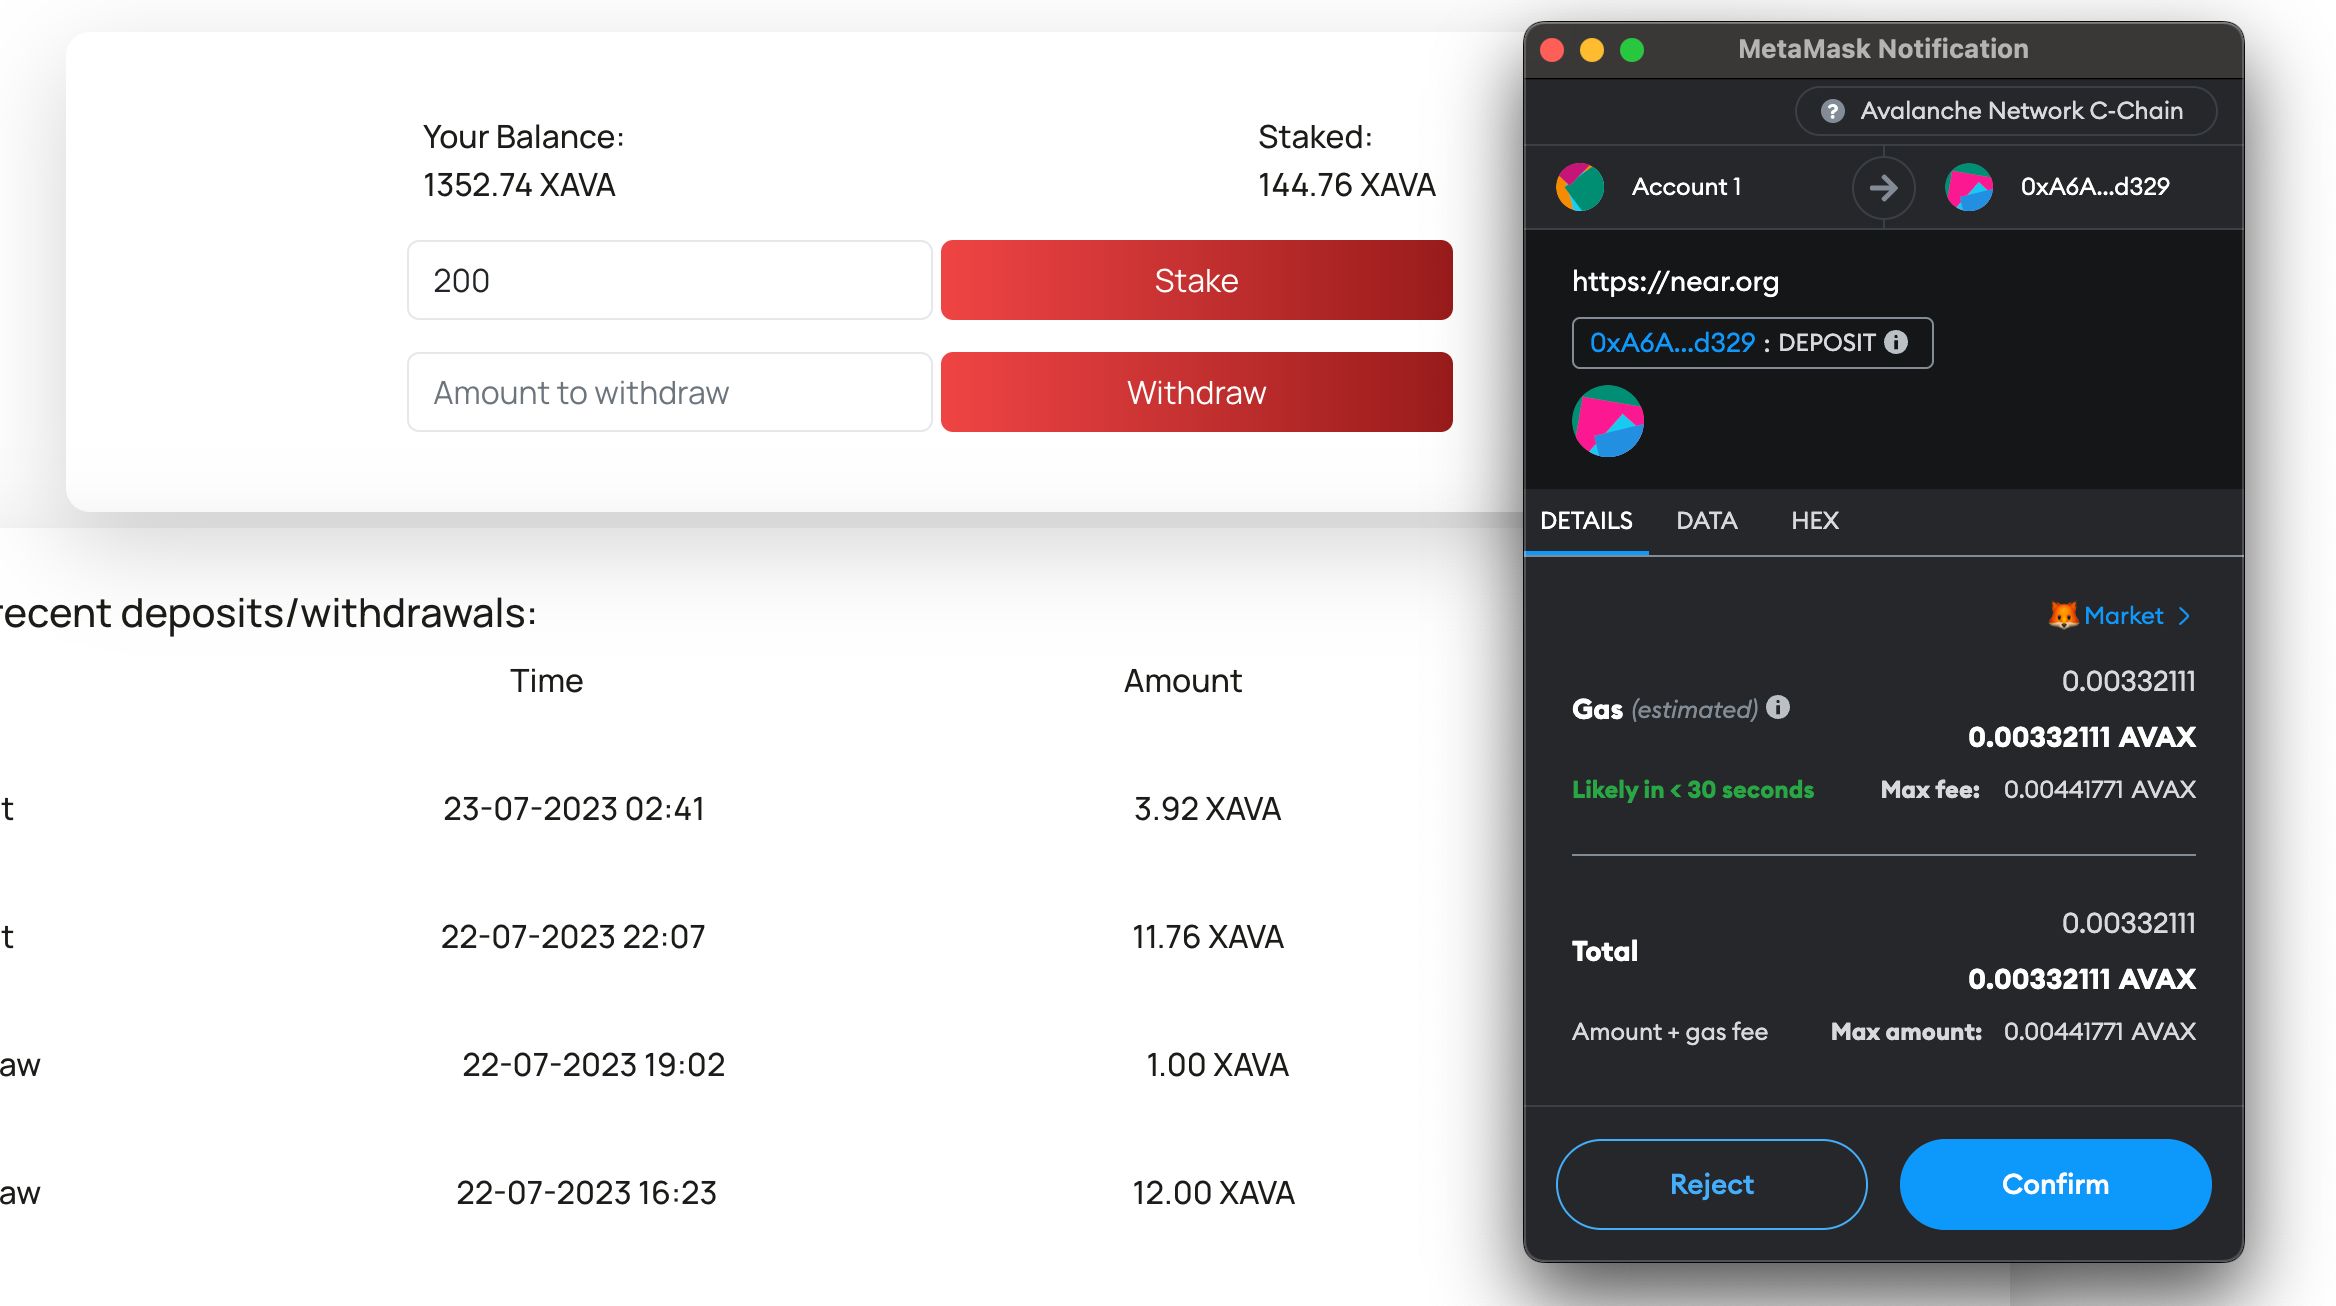
Task: Click the Amount + gas fee label
Action: [x=1670, y=1031]
